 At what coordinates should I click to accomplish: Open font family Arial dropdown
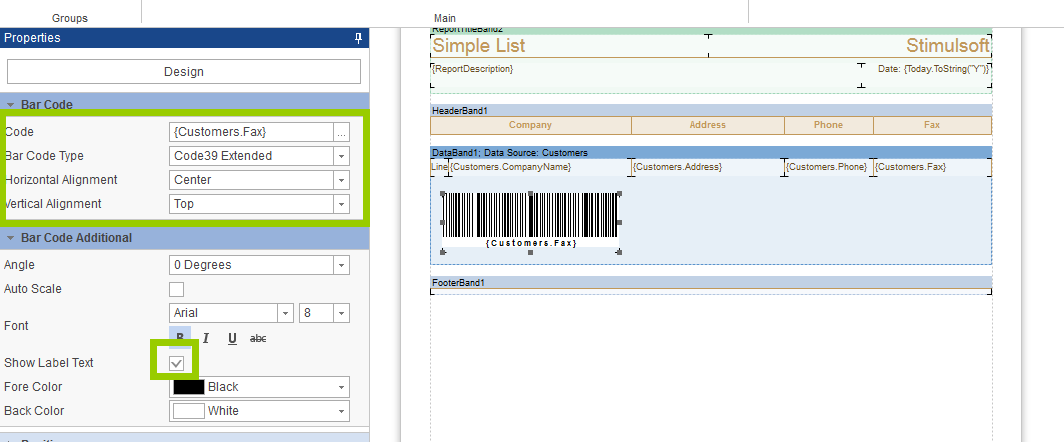[286, 313]
